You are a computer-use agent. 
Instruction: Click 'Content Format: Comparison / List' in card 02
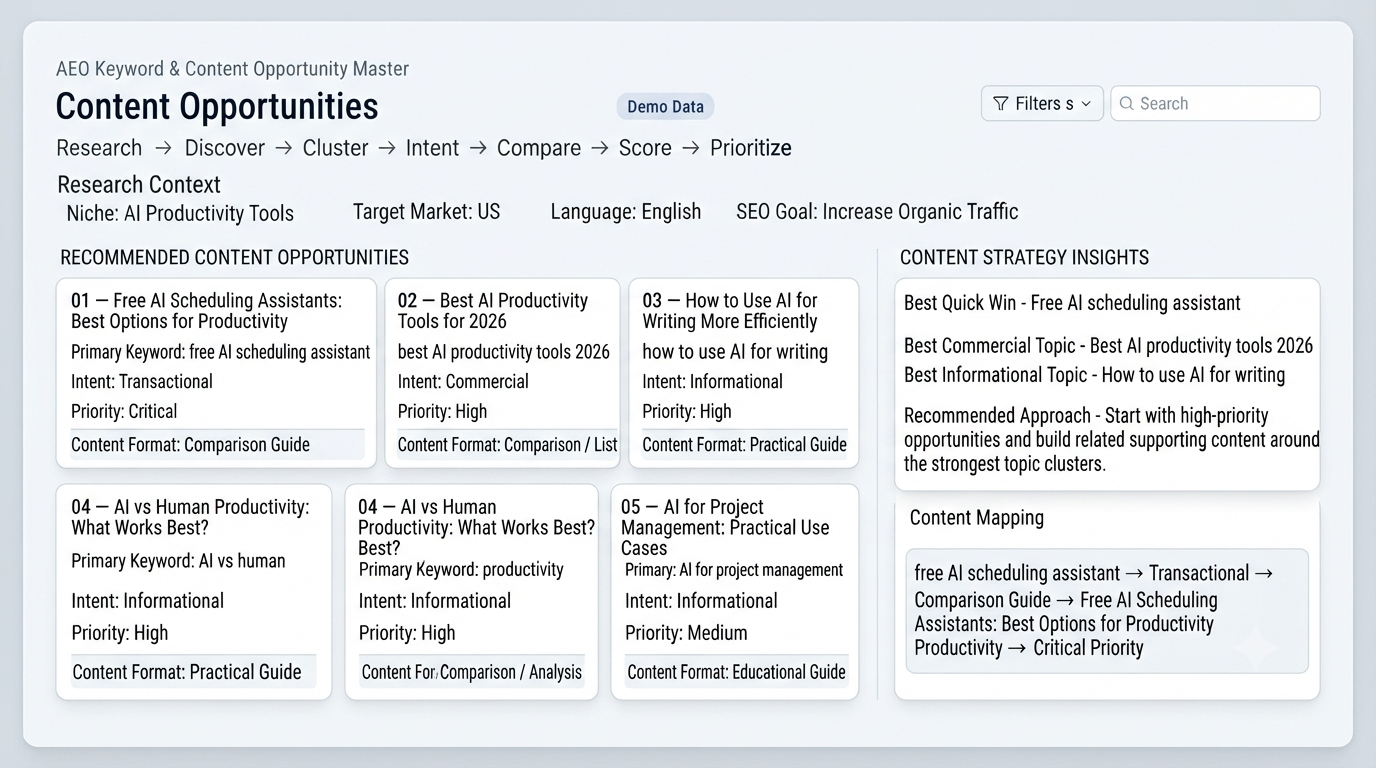507,445
